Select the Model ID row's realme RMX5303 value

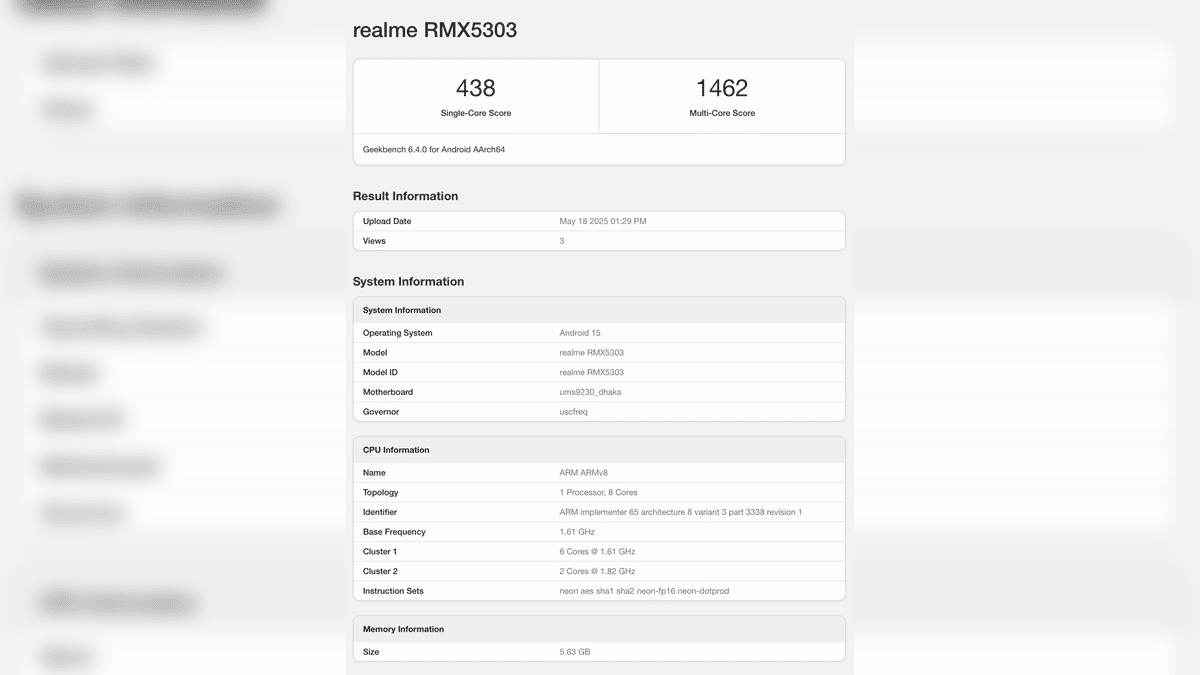point(592,372)
